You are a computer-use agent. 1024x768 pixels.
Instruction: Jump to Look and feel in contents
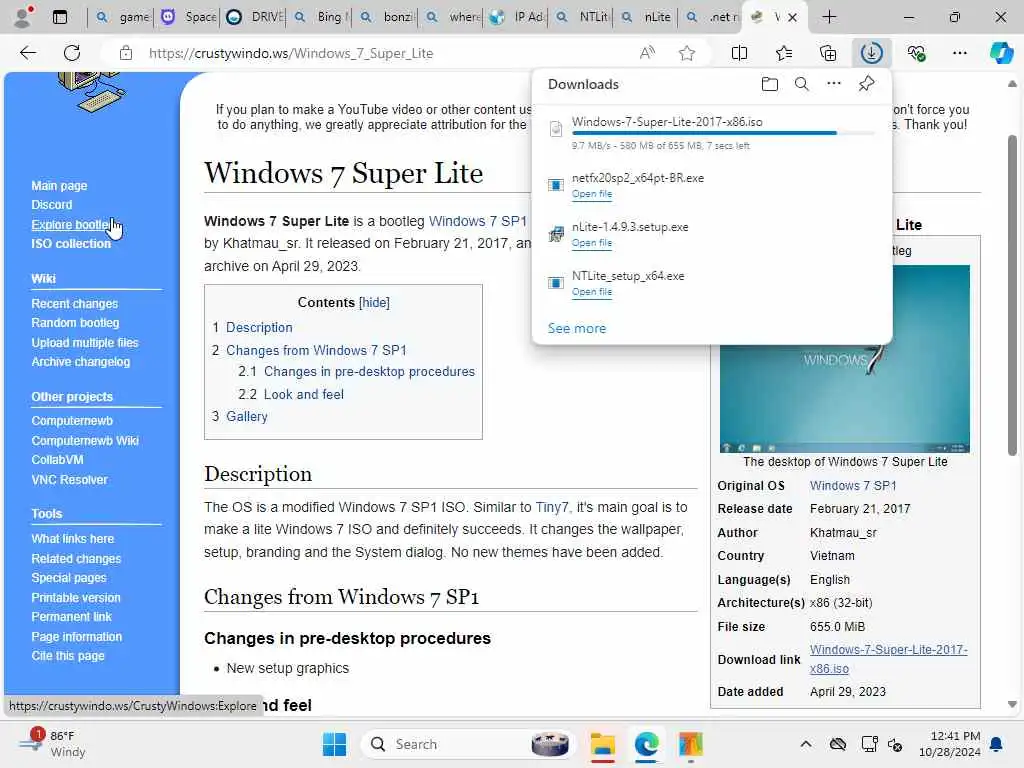(x=303, y=394)
